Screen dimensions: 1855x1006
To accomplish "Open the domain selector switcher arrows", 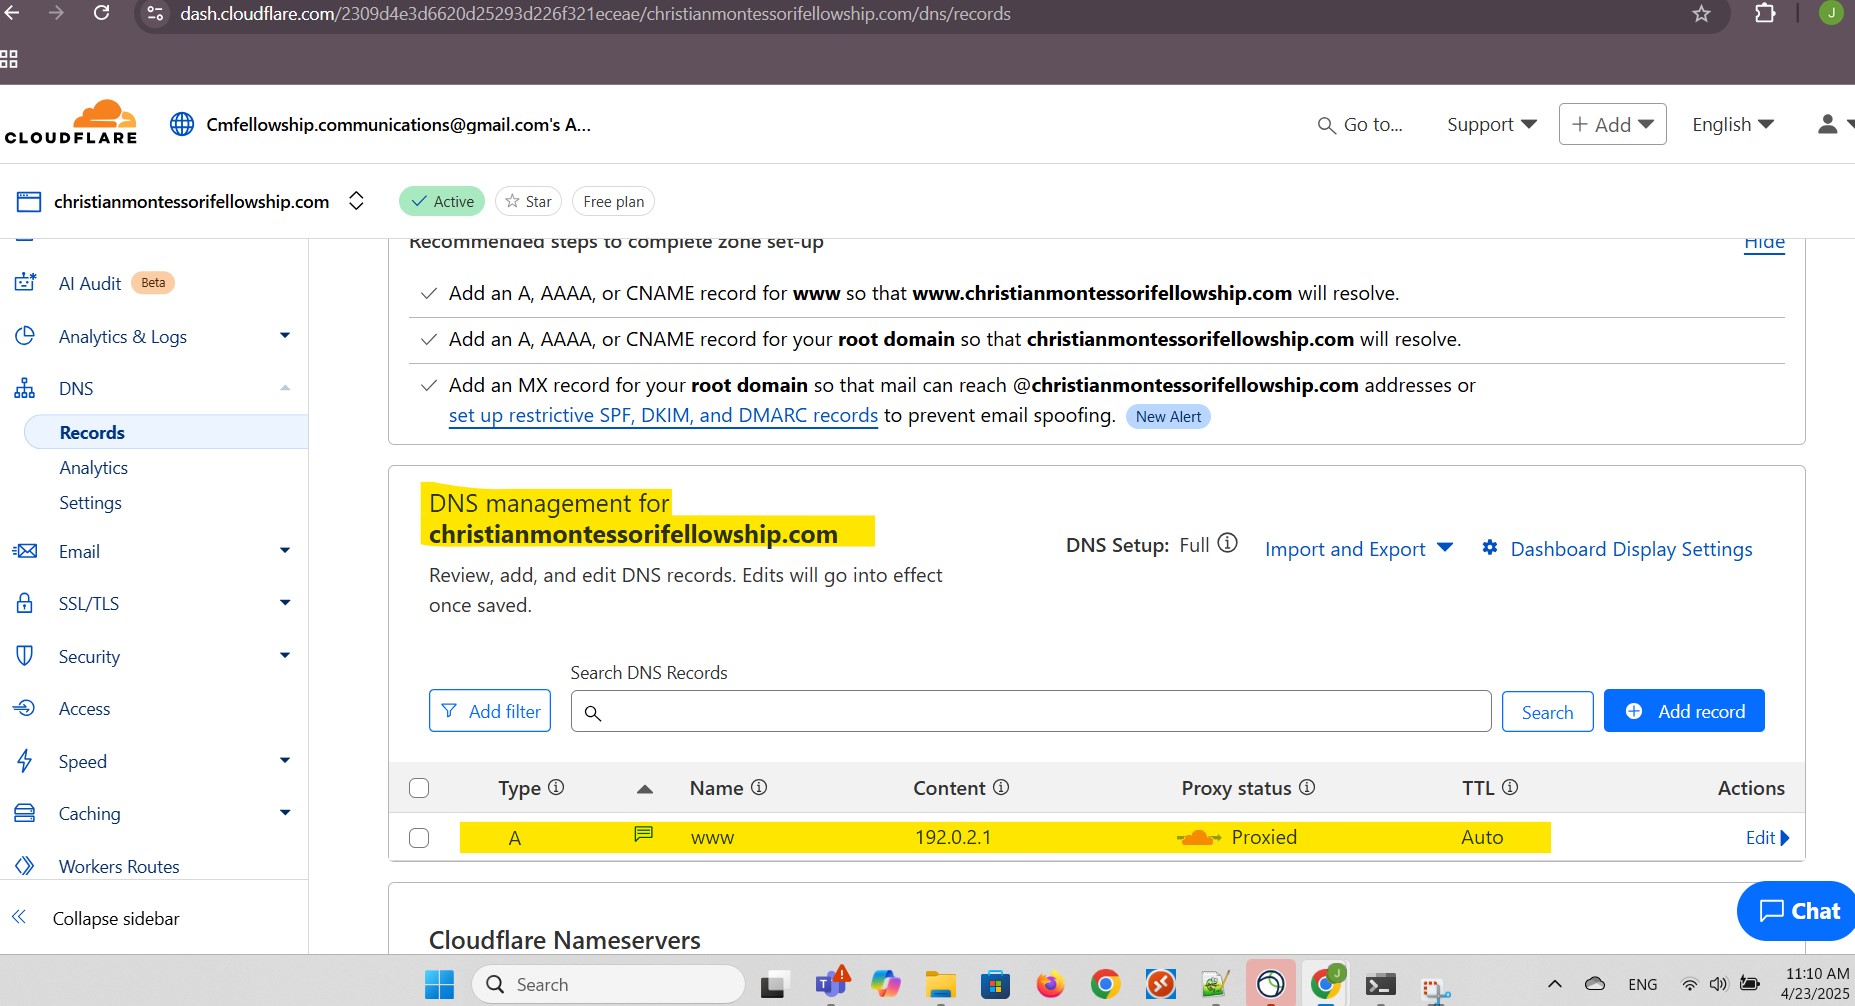I will (x=356, y=201).
